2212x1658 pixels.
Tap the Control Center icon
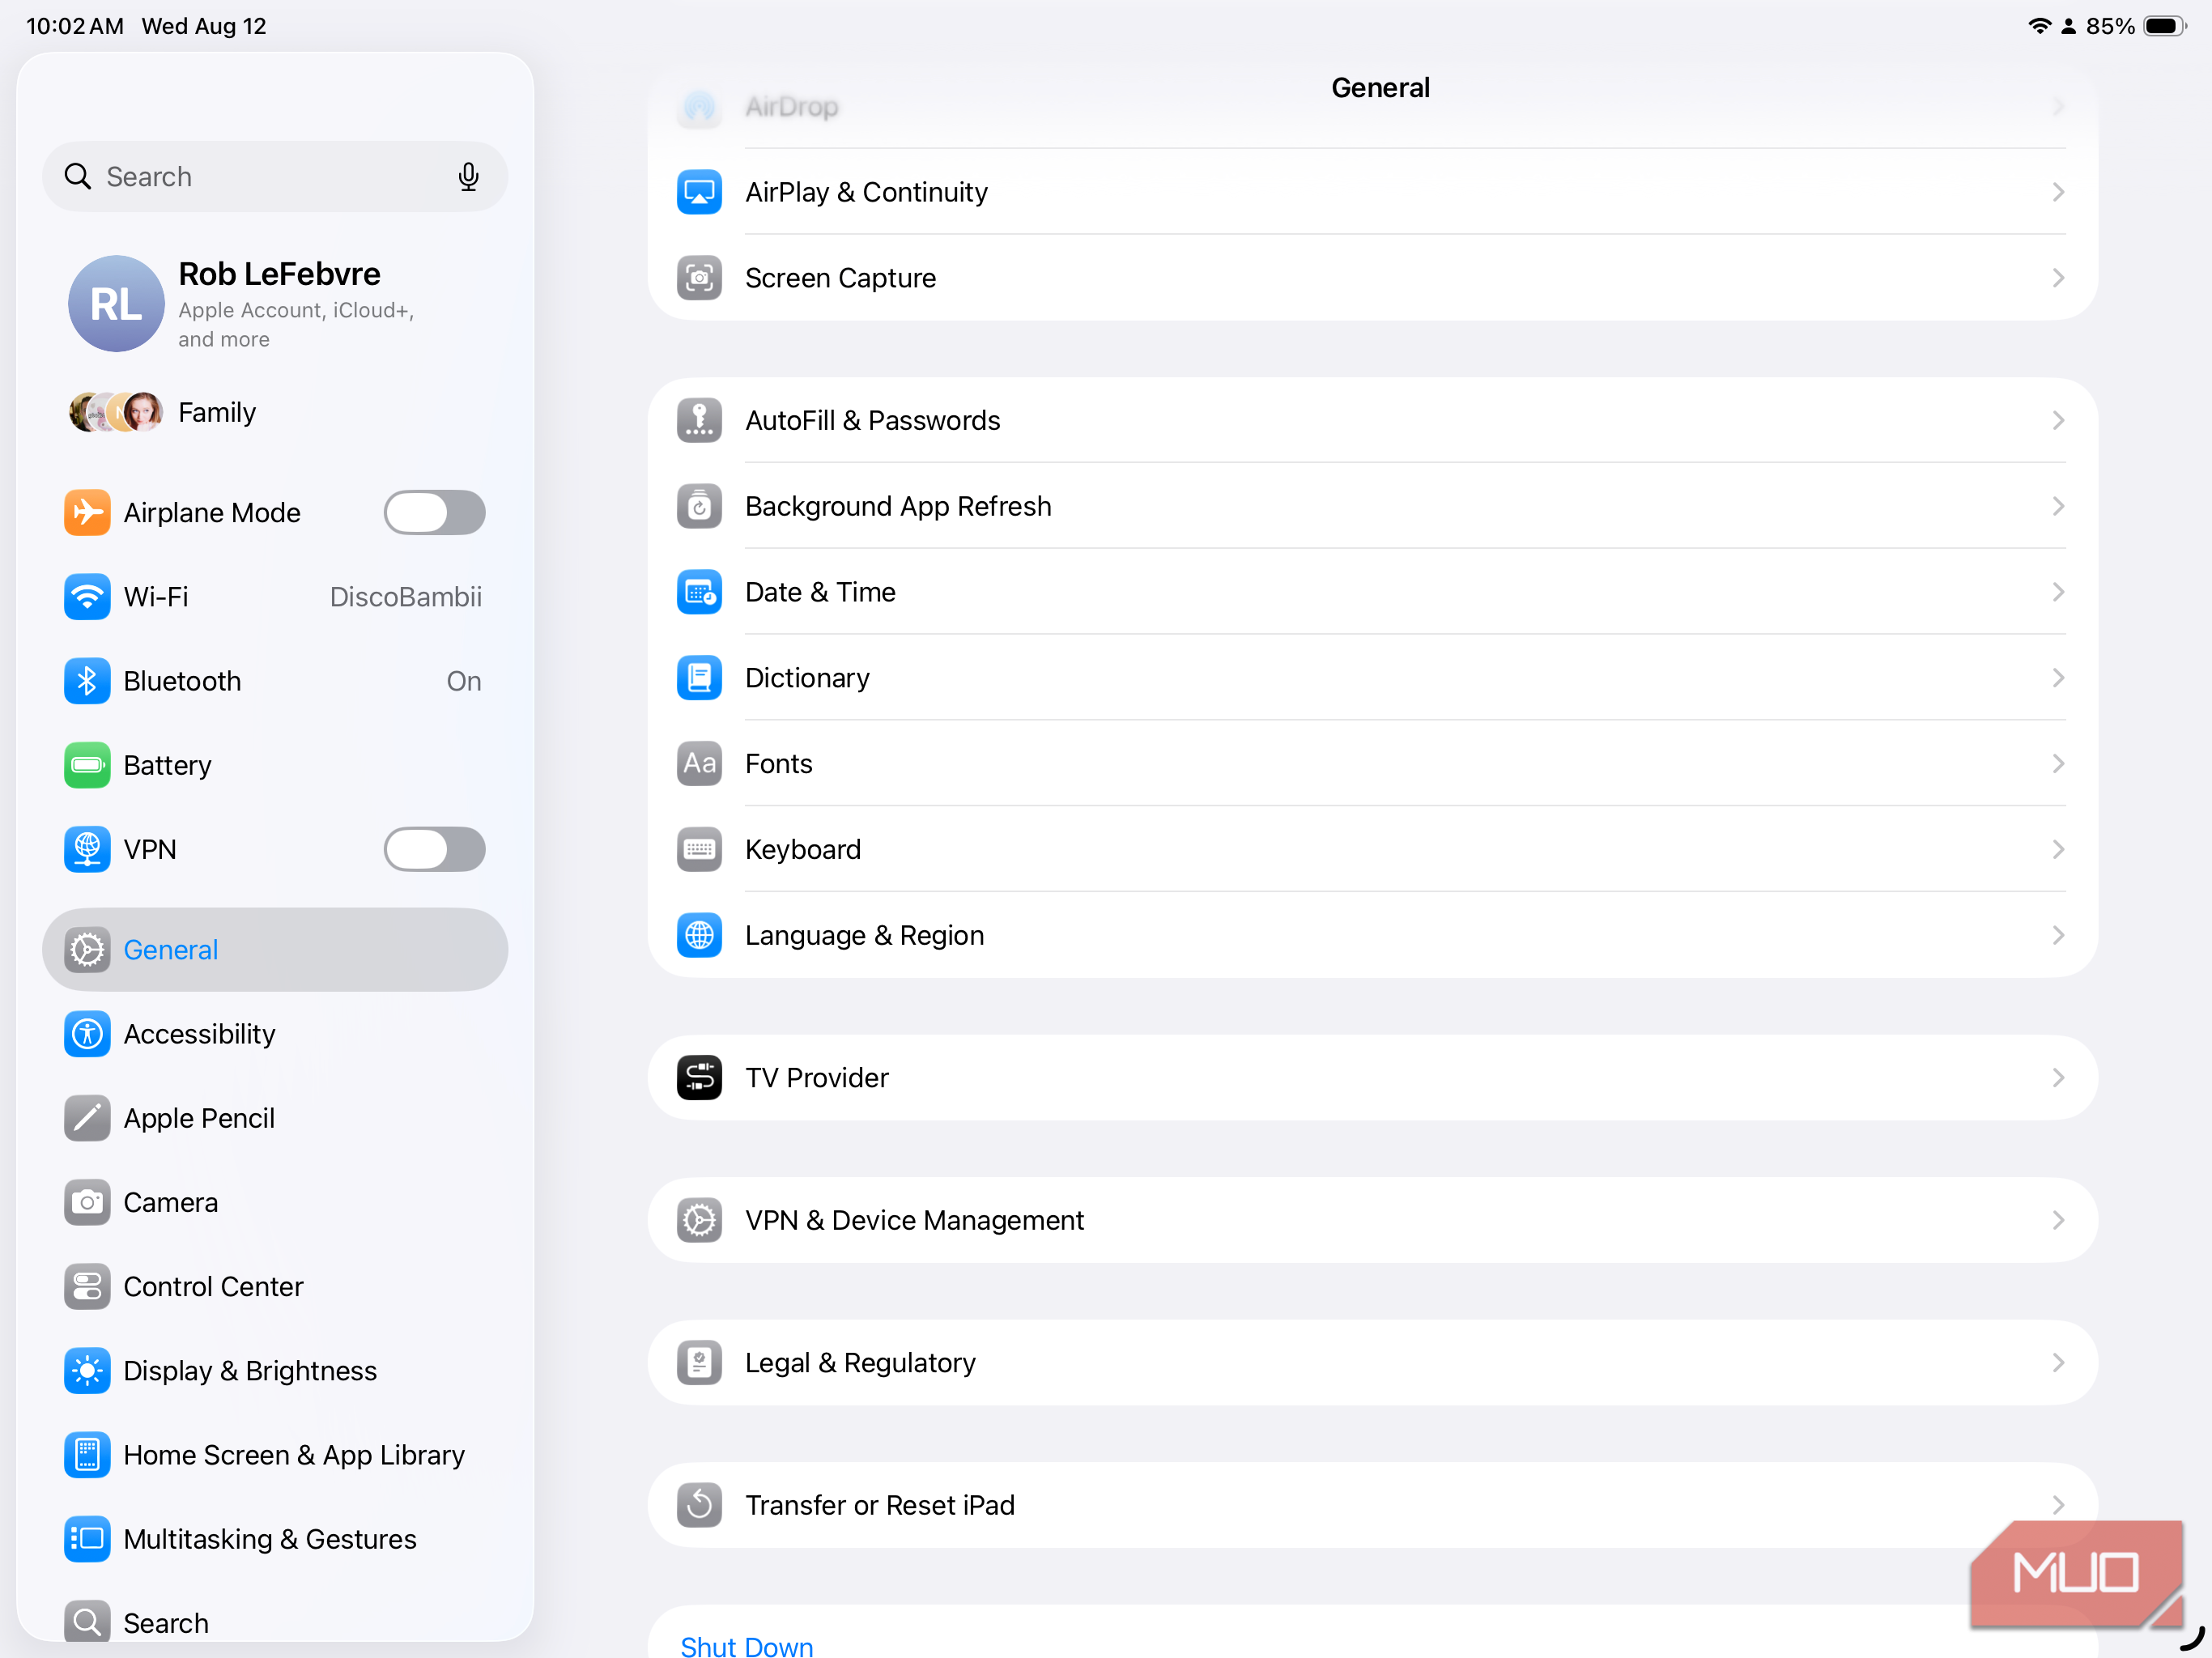[87, 1287]
